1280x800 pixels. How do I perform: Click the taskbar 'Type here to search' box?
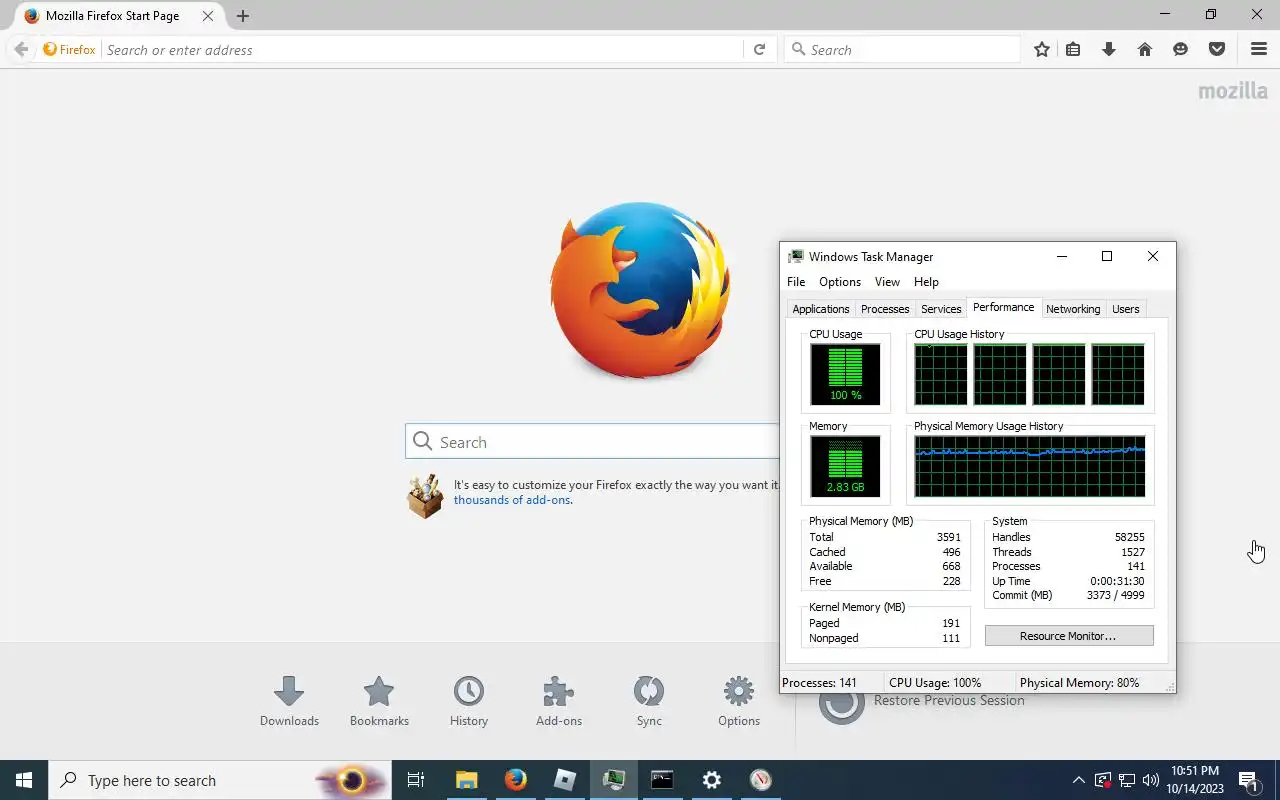pos(220,780)
